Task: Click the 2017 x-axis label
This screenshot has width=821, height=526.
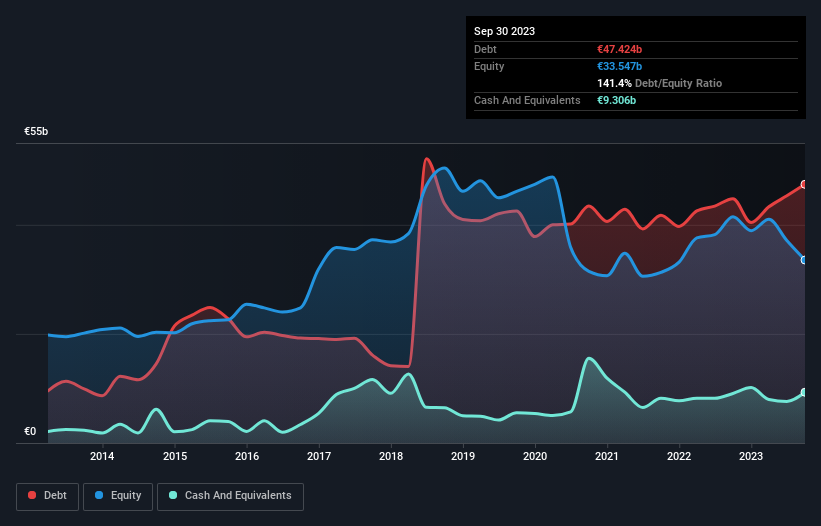Action: click(319, 456)
